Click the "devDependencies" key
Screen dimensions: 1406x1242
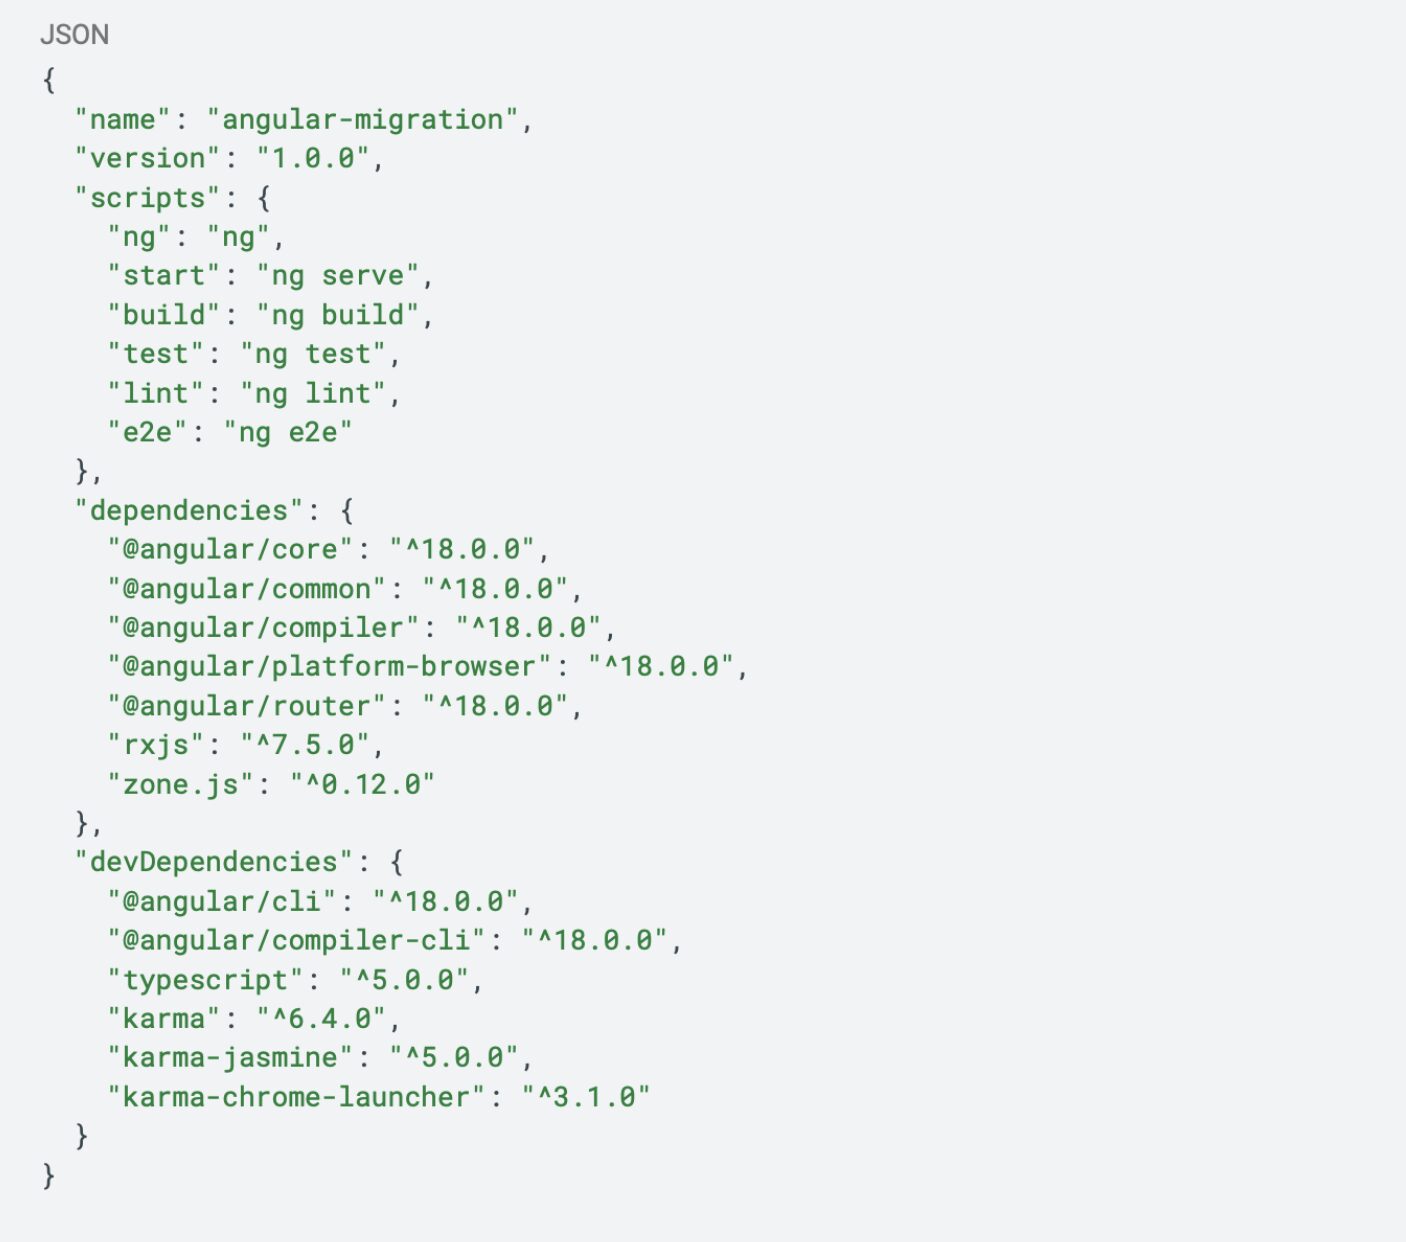coord(213,862)
